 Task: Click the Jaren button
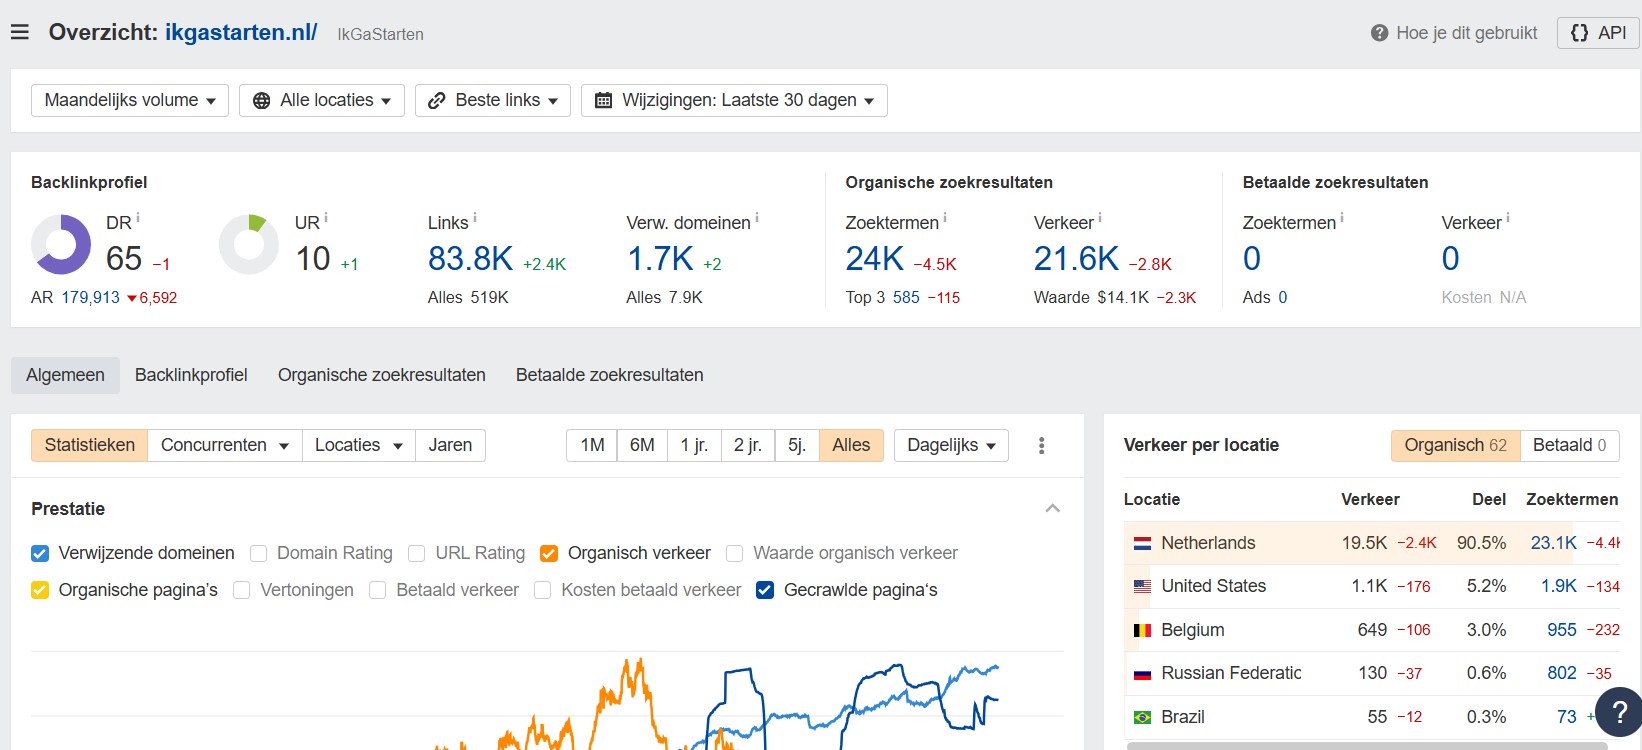pyautogui.click(x=450, y=445)
